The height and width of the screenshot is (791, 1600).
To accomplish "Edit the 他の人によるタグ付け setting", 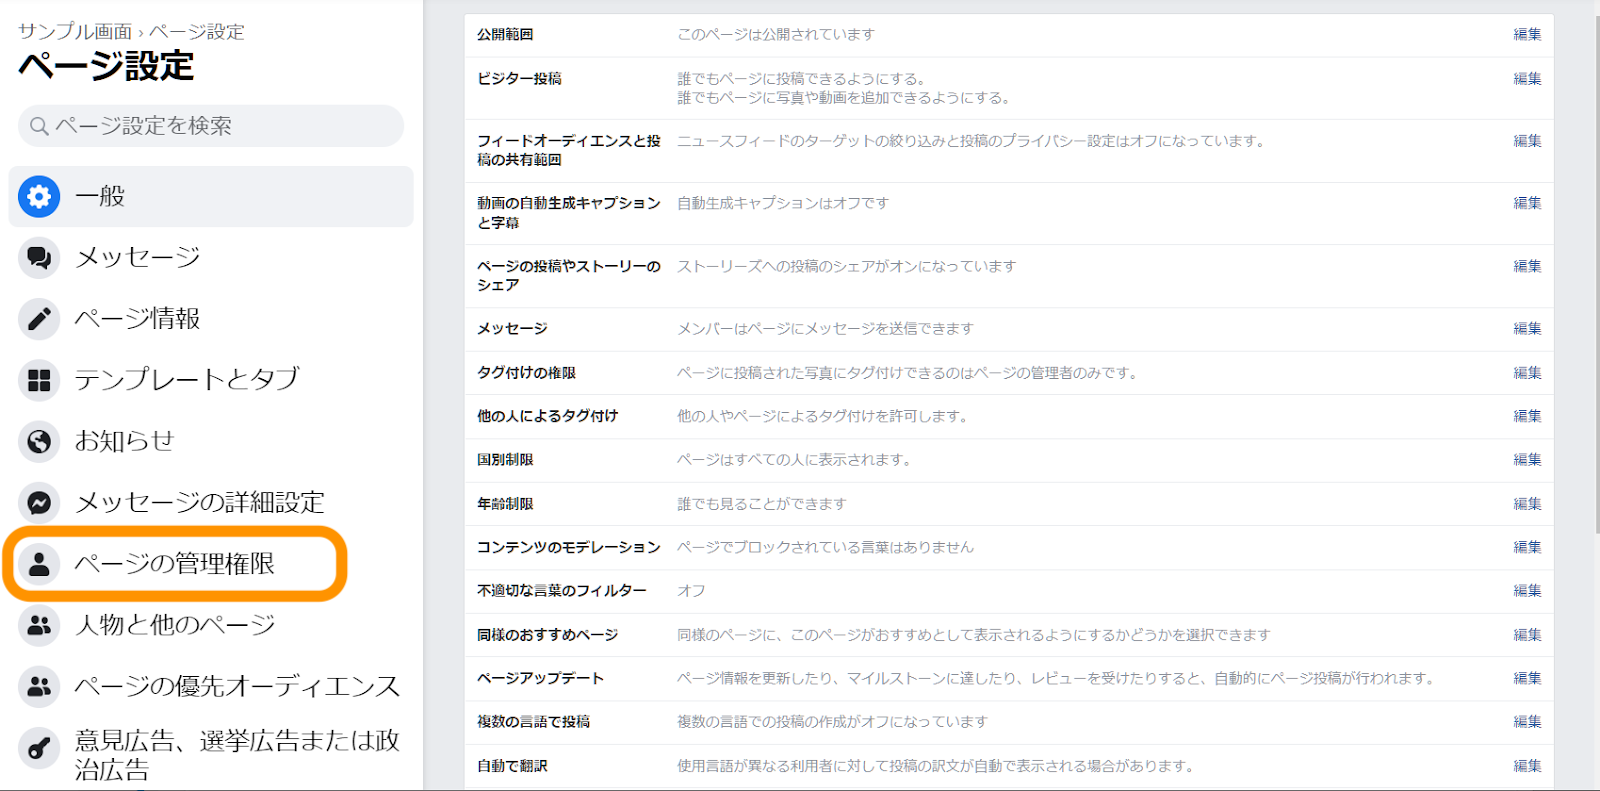I will coord(1527,416).
